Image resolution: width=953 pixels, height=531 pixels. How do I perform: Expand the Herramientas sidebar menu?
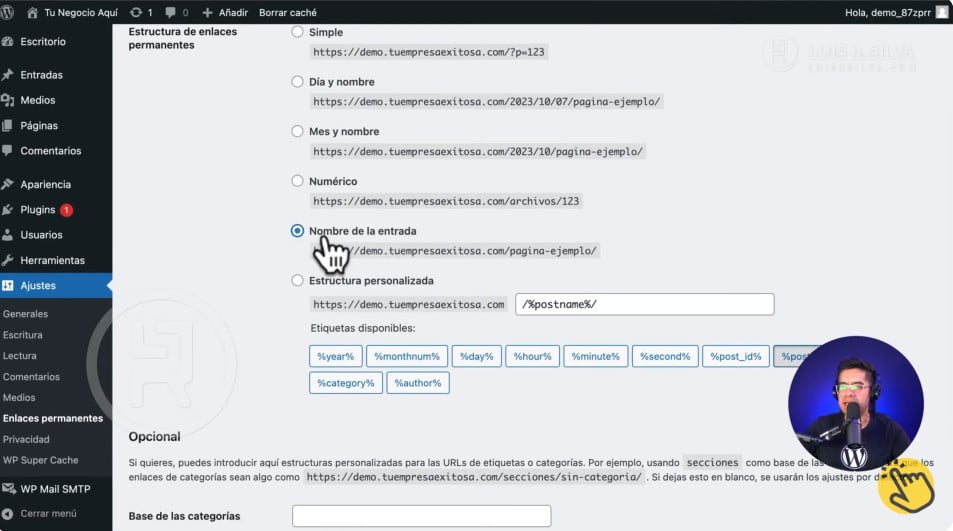52,260
